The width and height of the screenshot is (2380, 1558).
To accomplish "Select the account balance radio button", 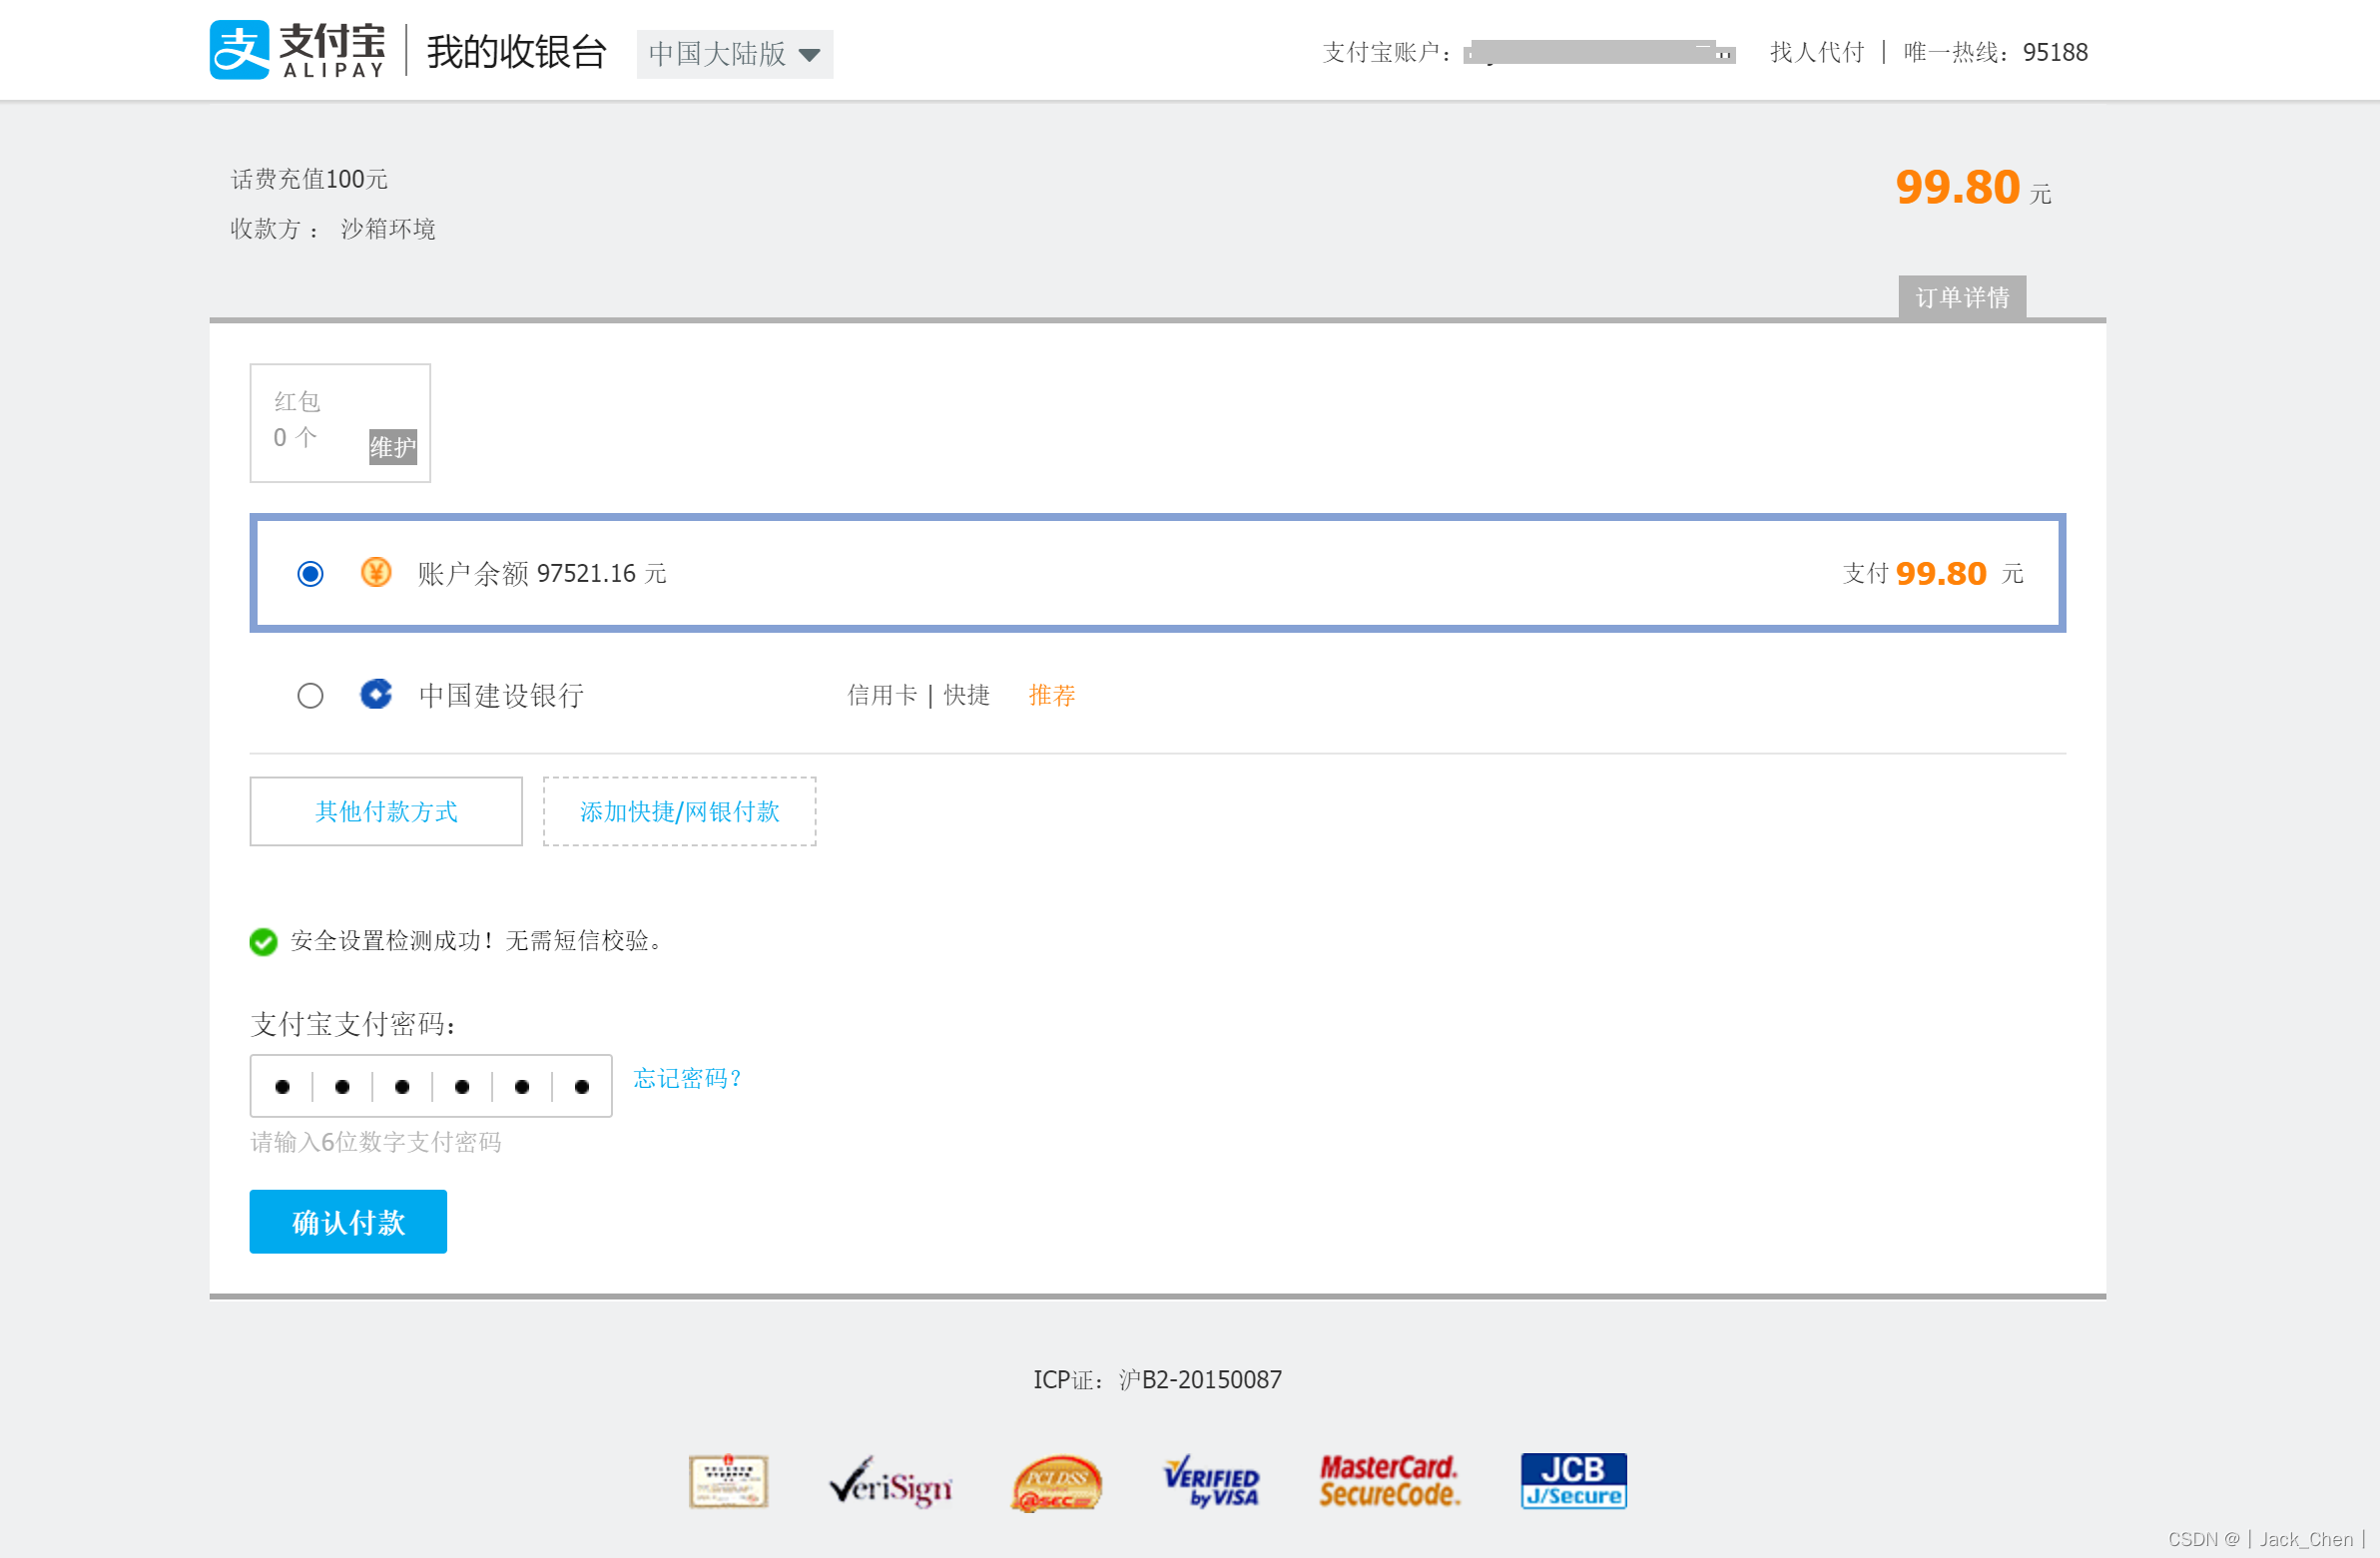I will [310, 573].
